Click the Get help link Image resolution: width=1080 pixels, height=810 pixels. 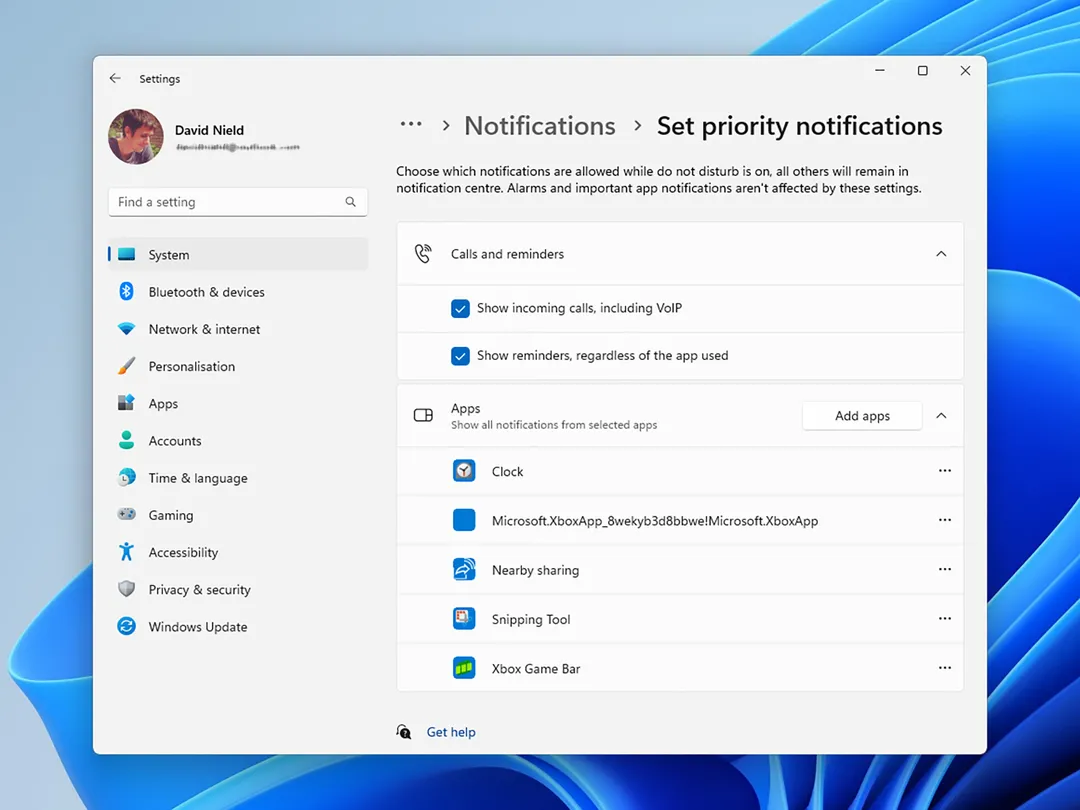tap(451, 732)
